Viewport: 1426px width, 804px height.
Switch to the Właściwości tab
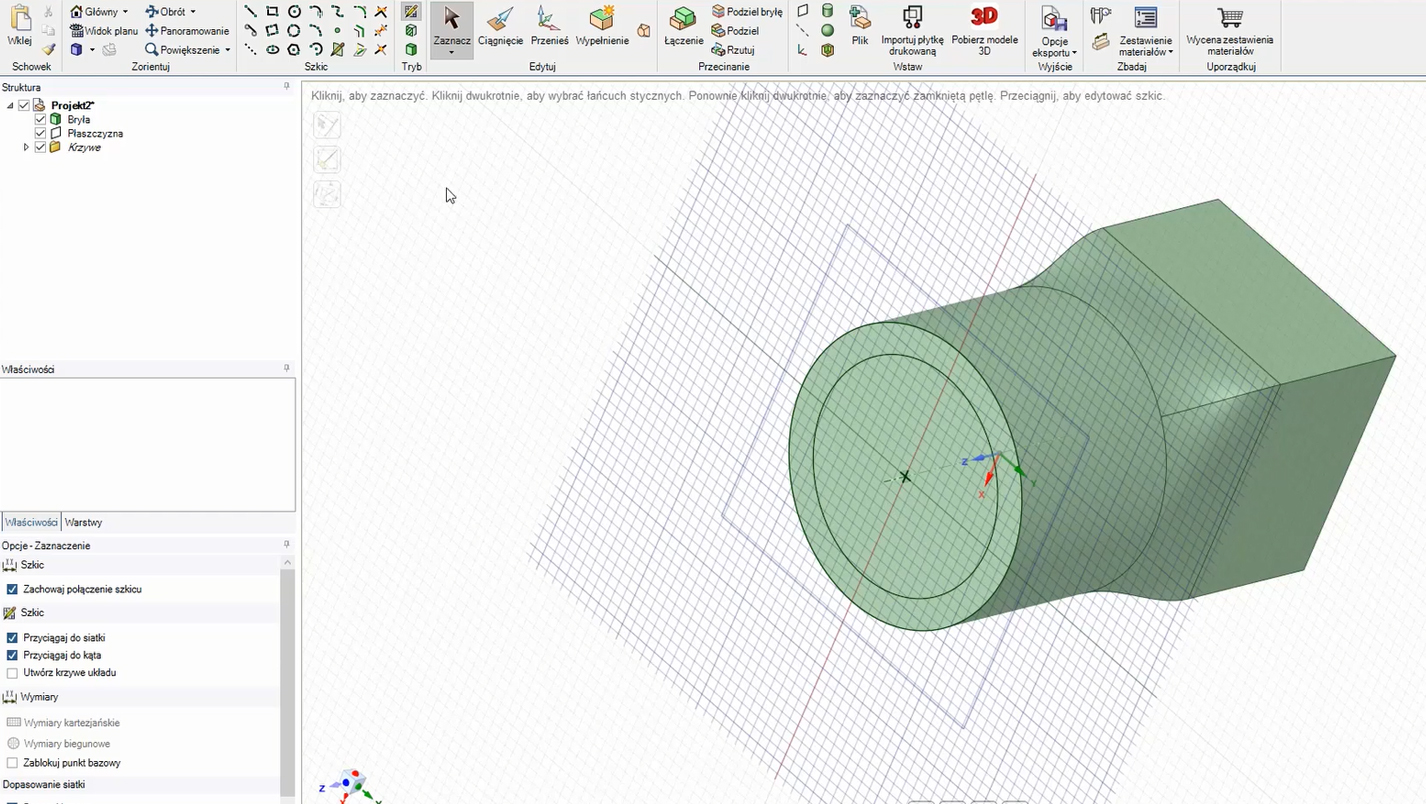[31, 522]
